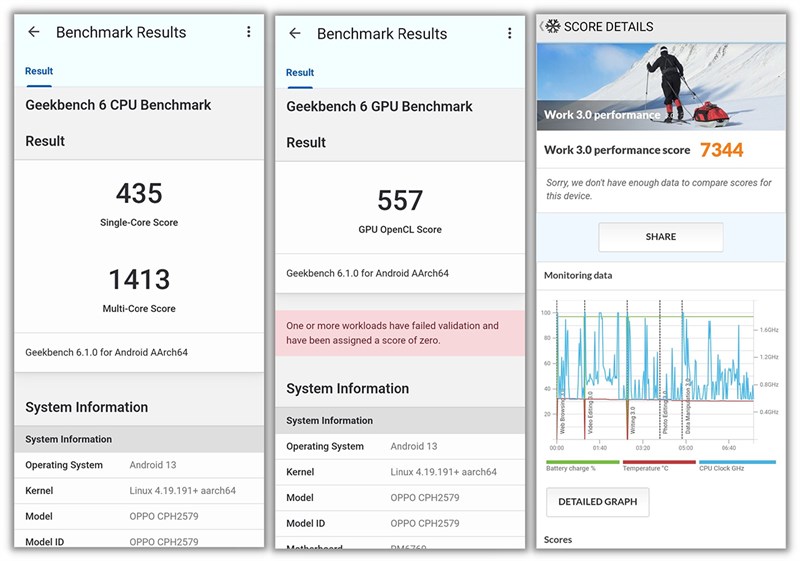Tap the Monitoring data heading
800x561 pixels.
(x=578, y=275)
